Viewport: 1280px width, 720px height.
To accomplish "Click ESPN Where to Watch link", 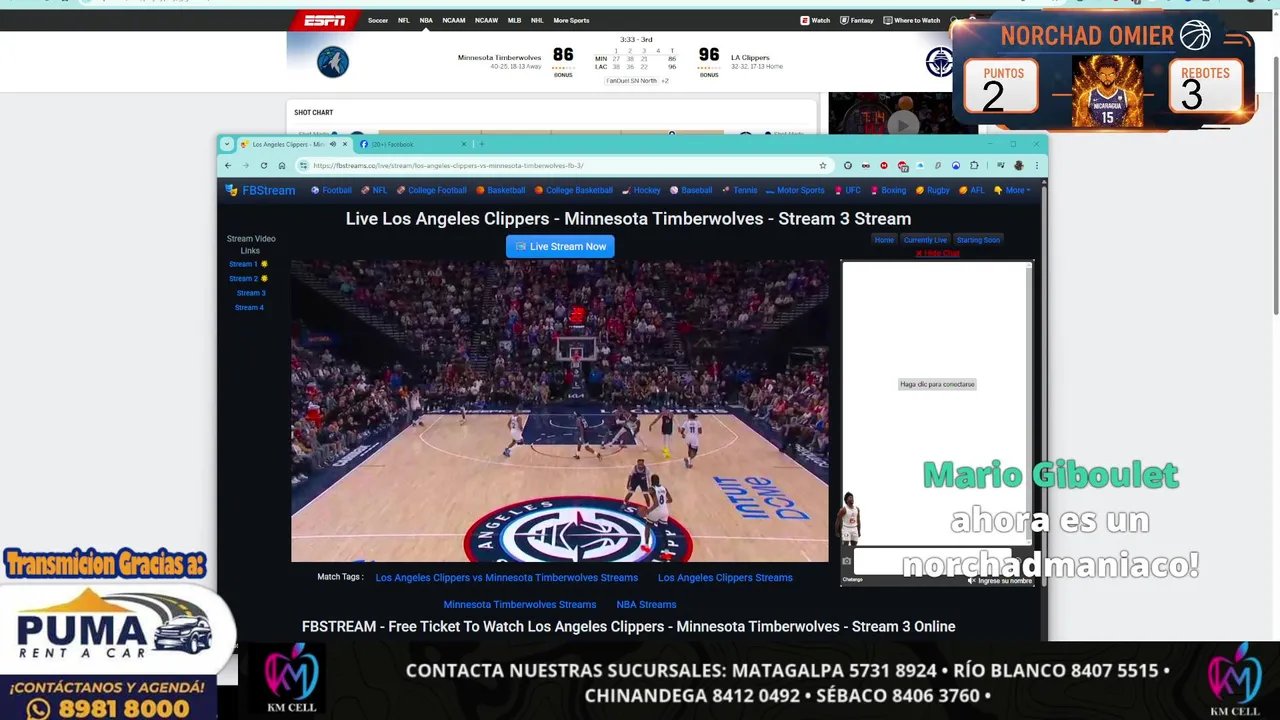I will [912, 20].
